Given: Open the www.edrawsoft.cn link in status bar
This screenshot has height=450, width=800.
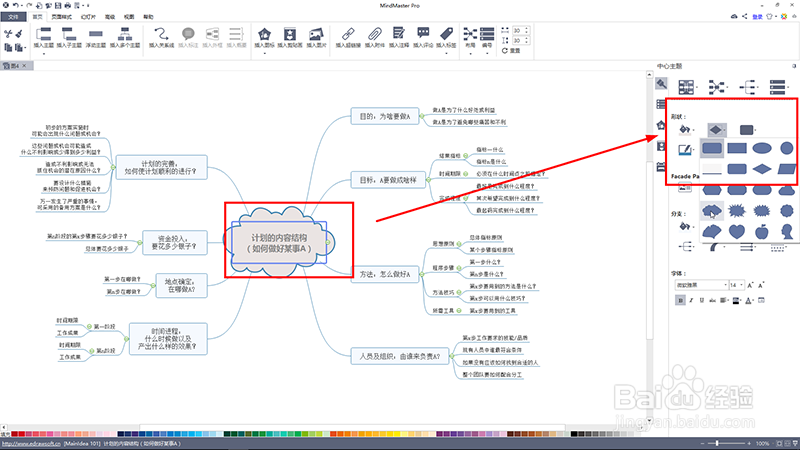Looking at the screenshot, I should pos(31,444).
